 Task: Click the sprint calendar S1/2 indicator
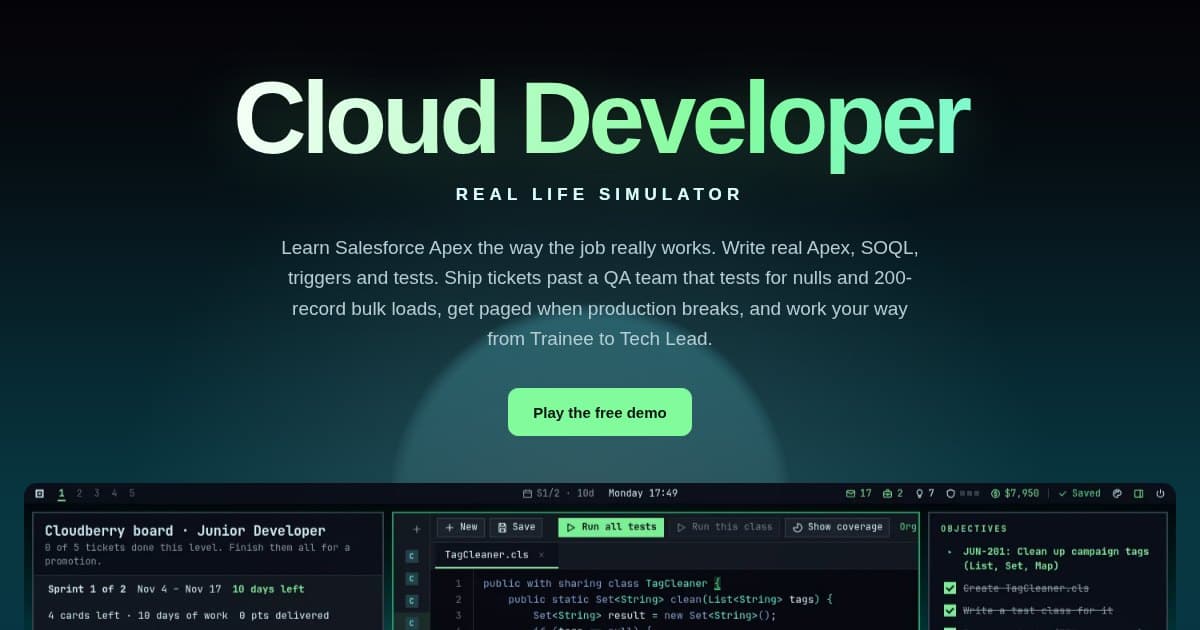pyautogui.click(x=558, y=493)
